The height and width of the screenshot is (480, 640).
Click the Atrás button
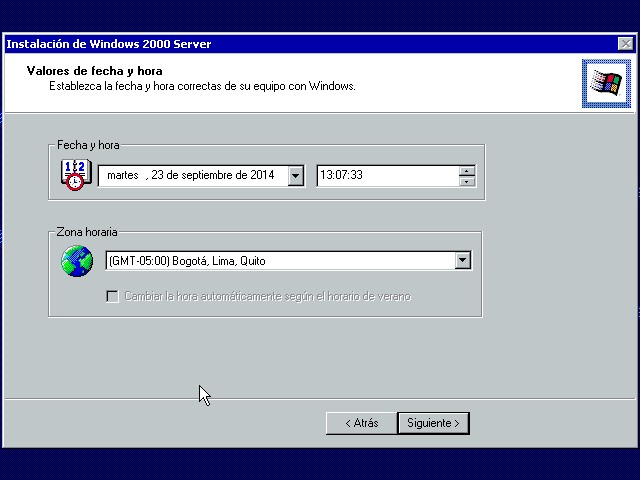click(362, 423)
